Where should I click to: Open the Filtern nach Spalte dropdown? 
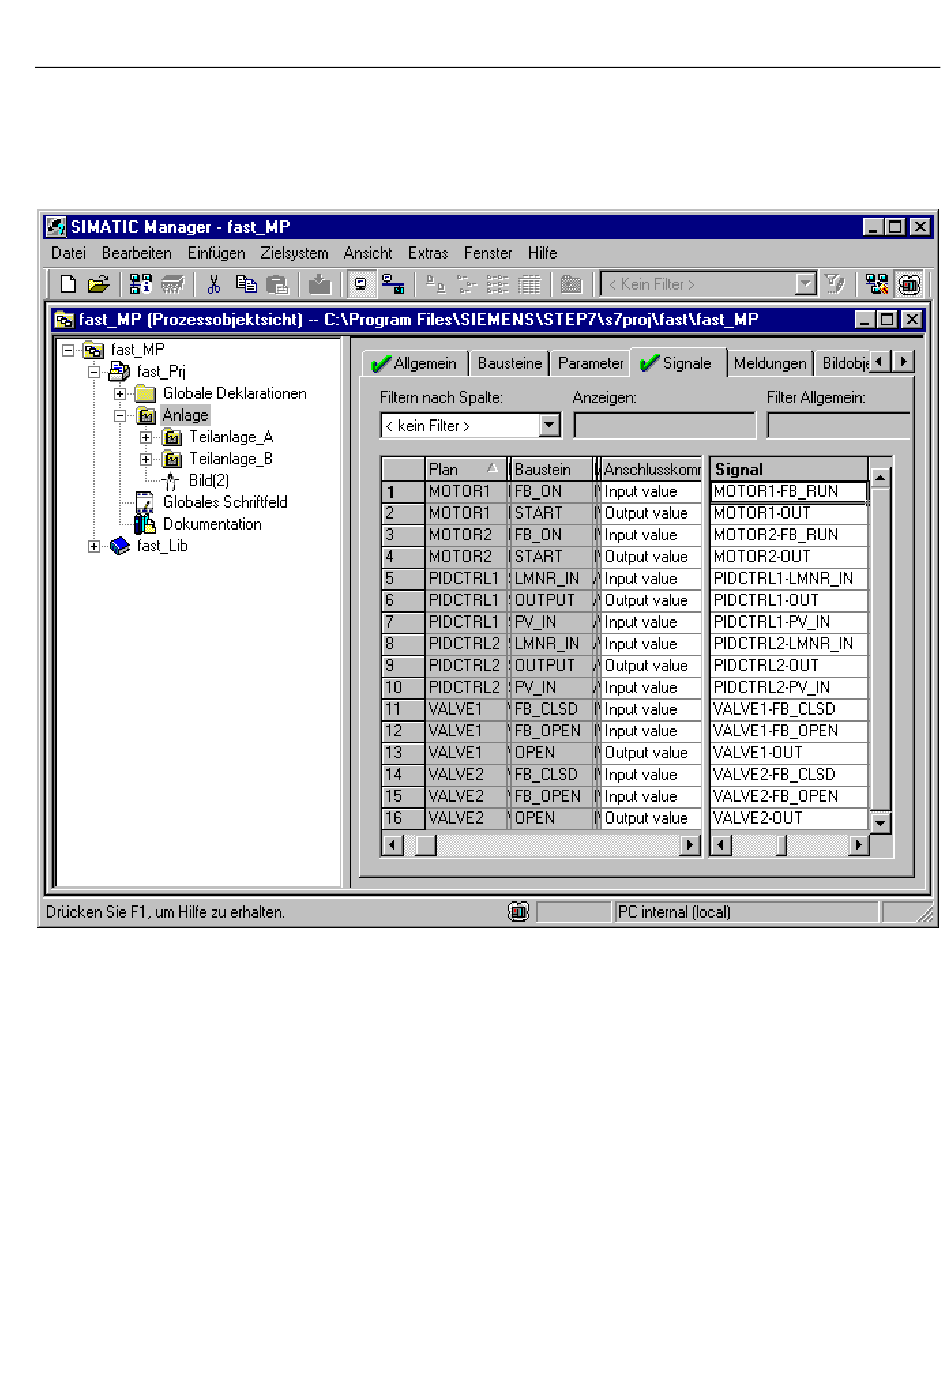pos(549,426)
